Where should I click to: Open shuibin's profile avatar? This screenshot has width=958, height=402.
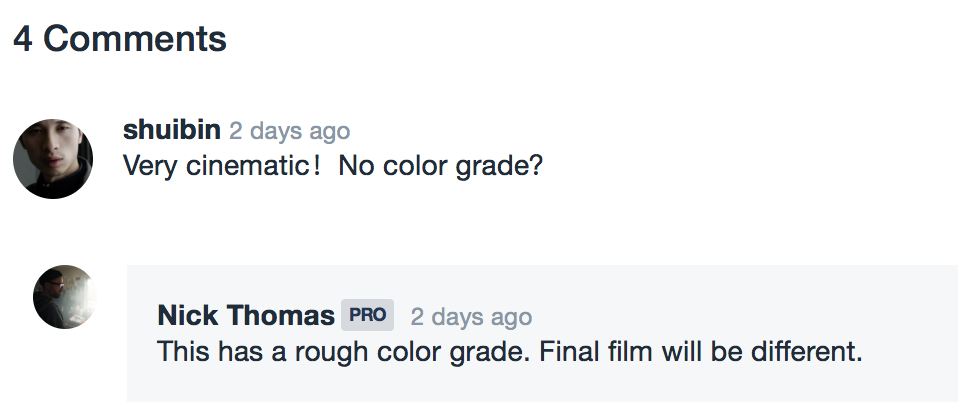coord(53,159)
